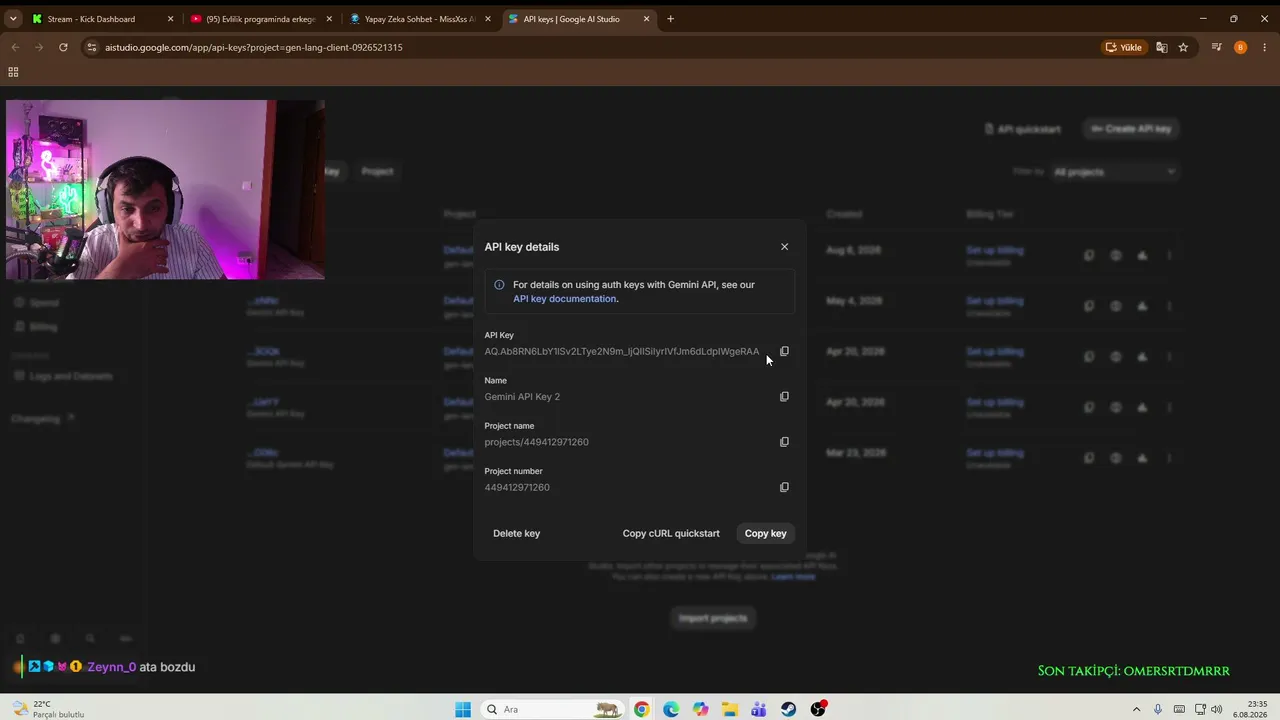Open more options for Aug 6 key row
Image resolution: width=1280 pixels, height=720 pixels.
coord(1169,255)
